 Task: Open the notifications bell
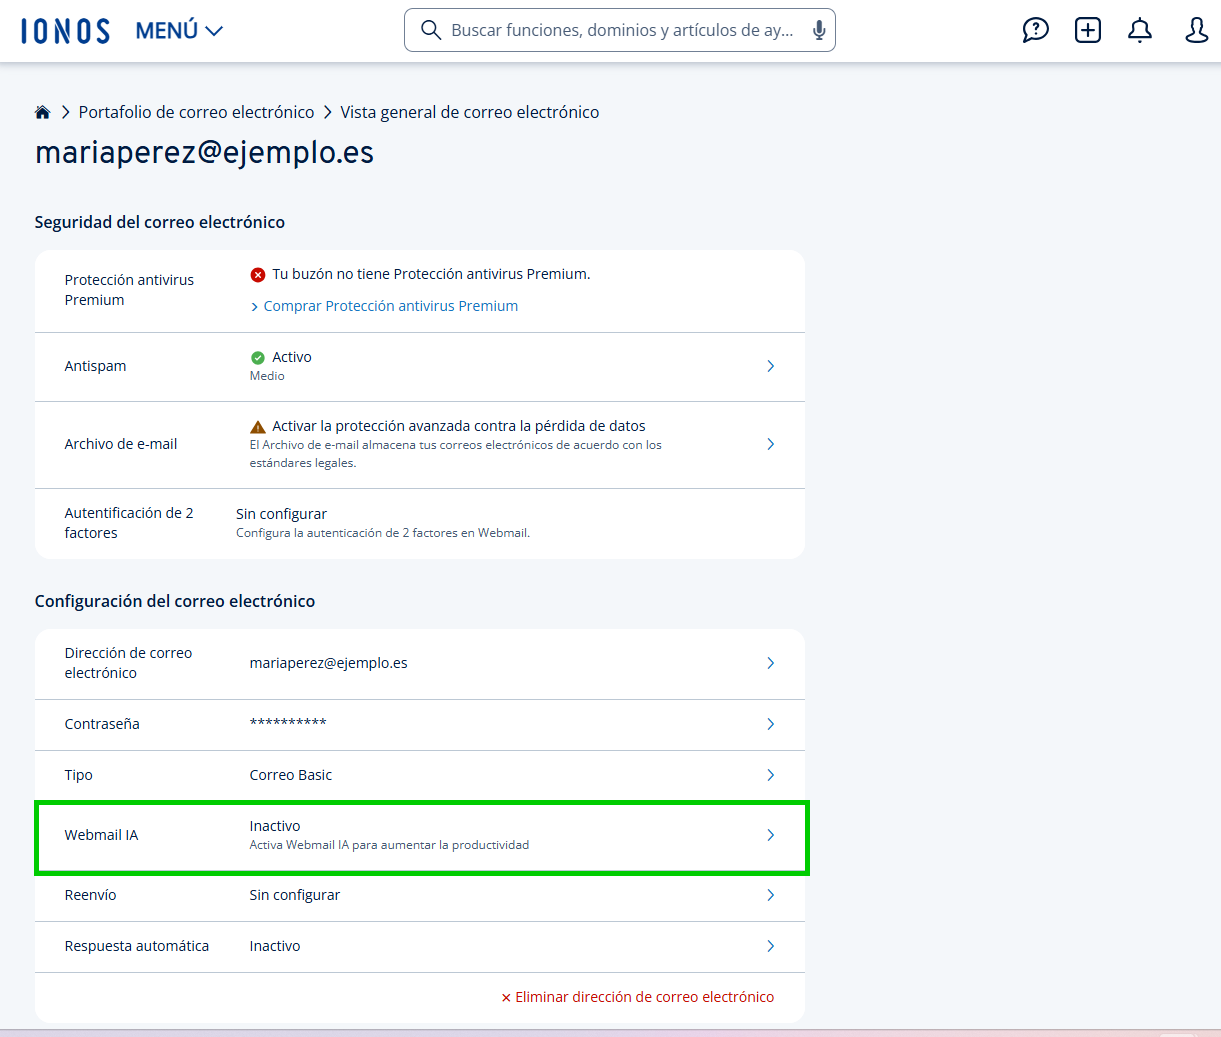pos(1140,30)
